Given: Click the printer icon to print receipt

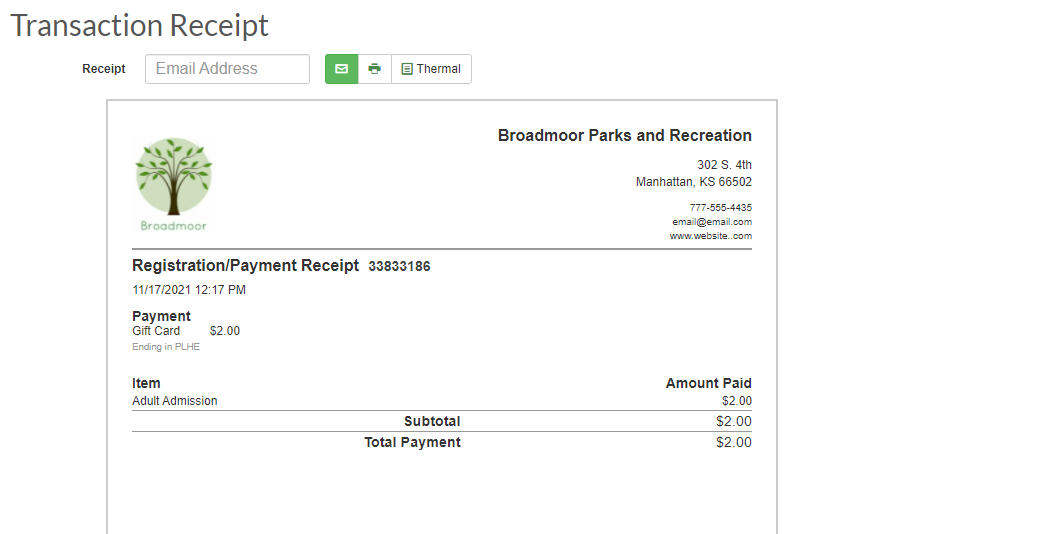Looking at the screenshot, I should [375, 69].
